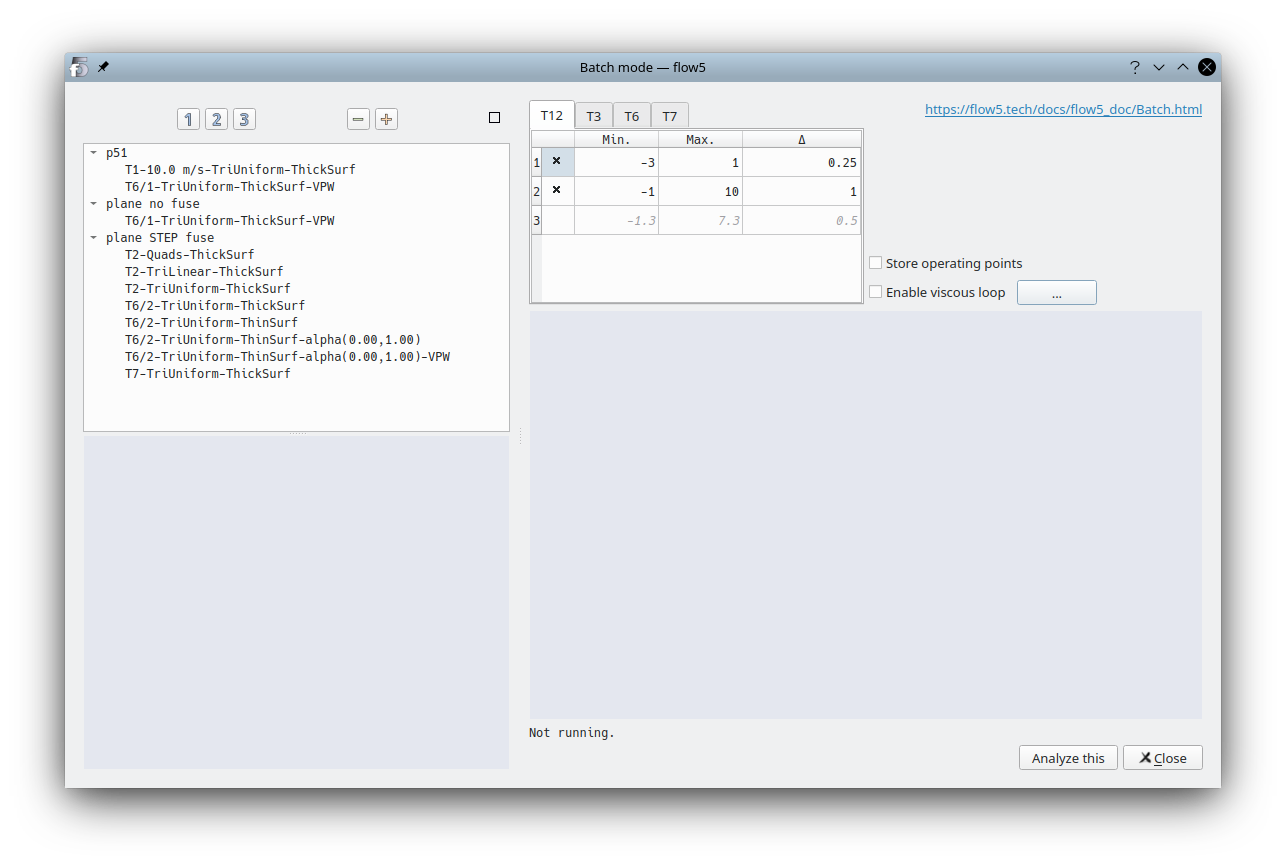Click the level 1 expand icon
The width and height of the screenshot is (1286, 865).
pos(188,119)
